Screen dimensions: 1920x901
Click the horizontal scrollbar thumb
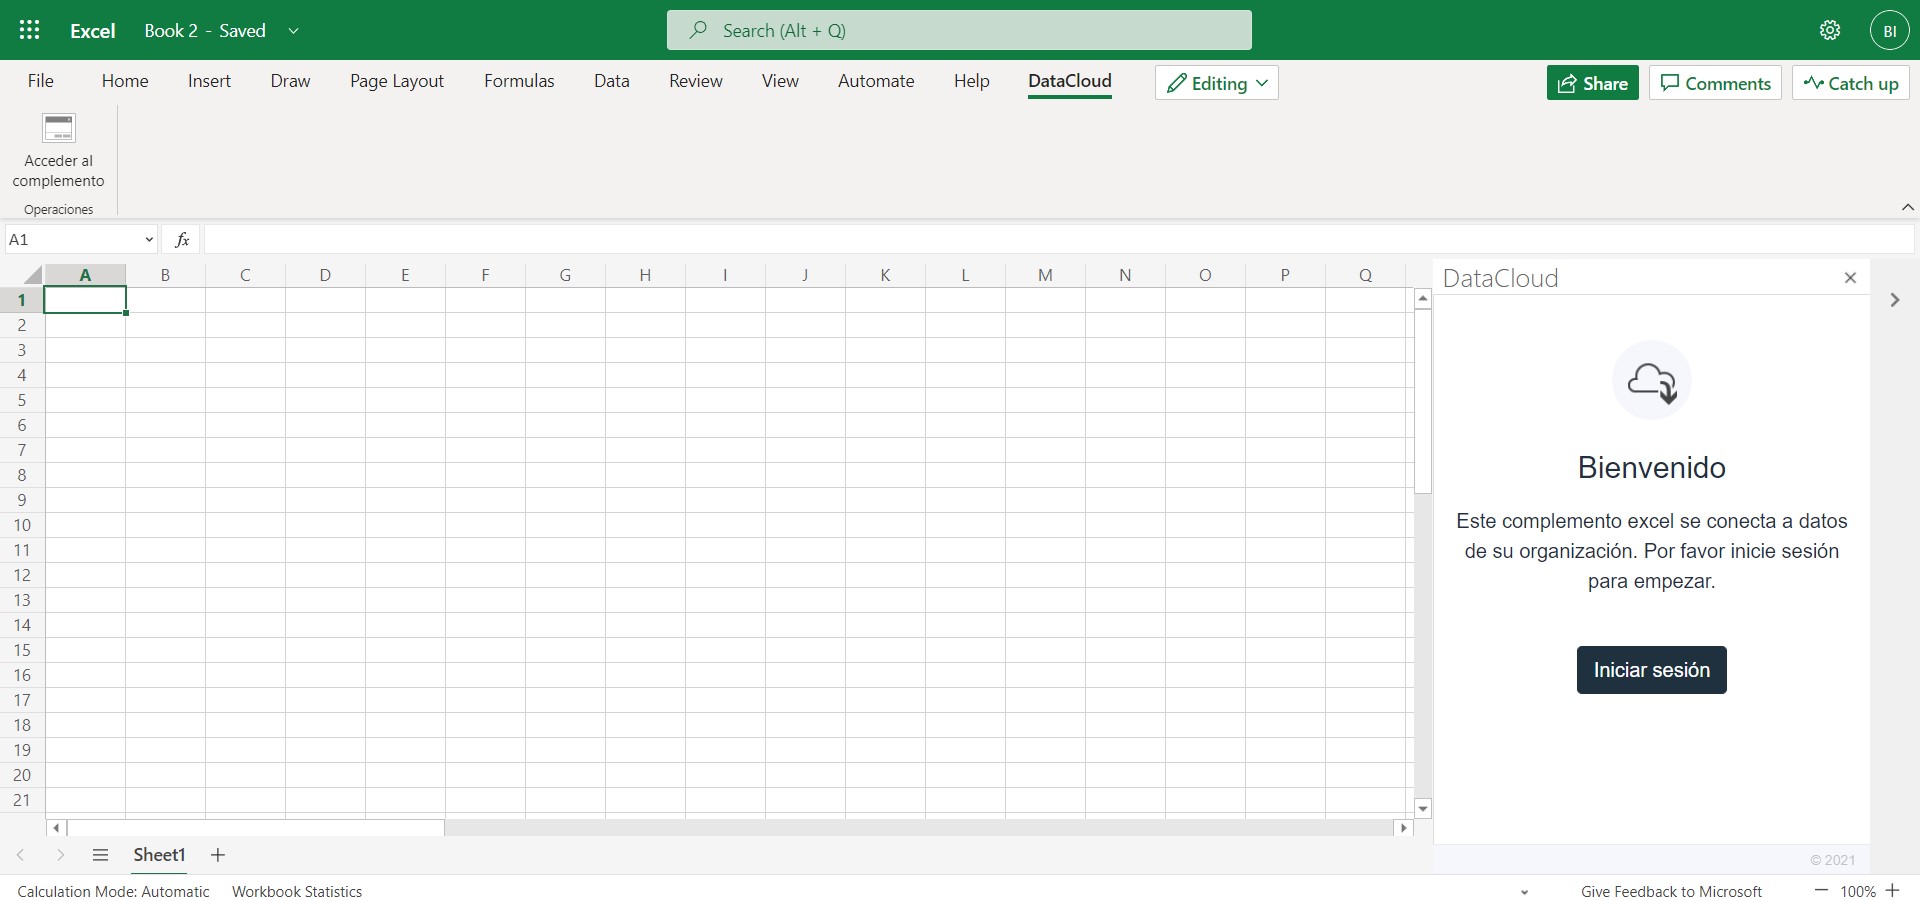(256, 828)
